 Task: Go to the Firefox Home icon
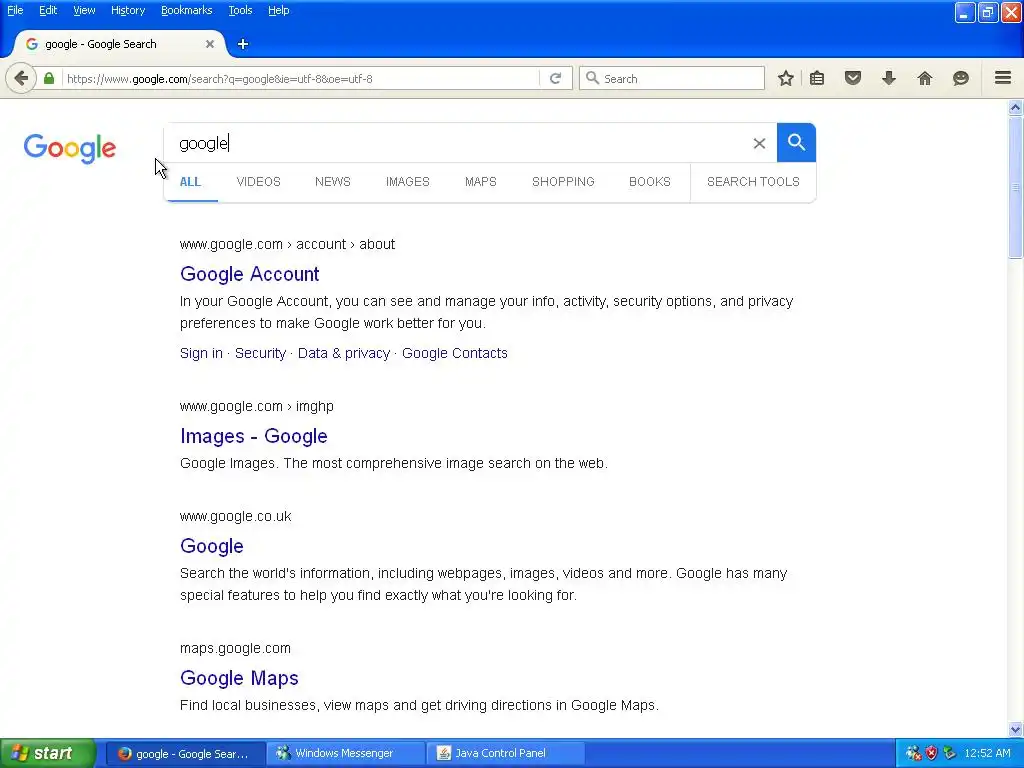[x=925, y=79]
